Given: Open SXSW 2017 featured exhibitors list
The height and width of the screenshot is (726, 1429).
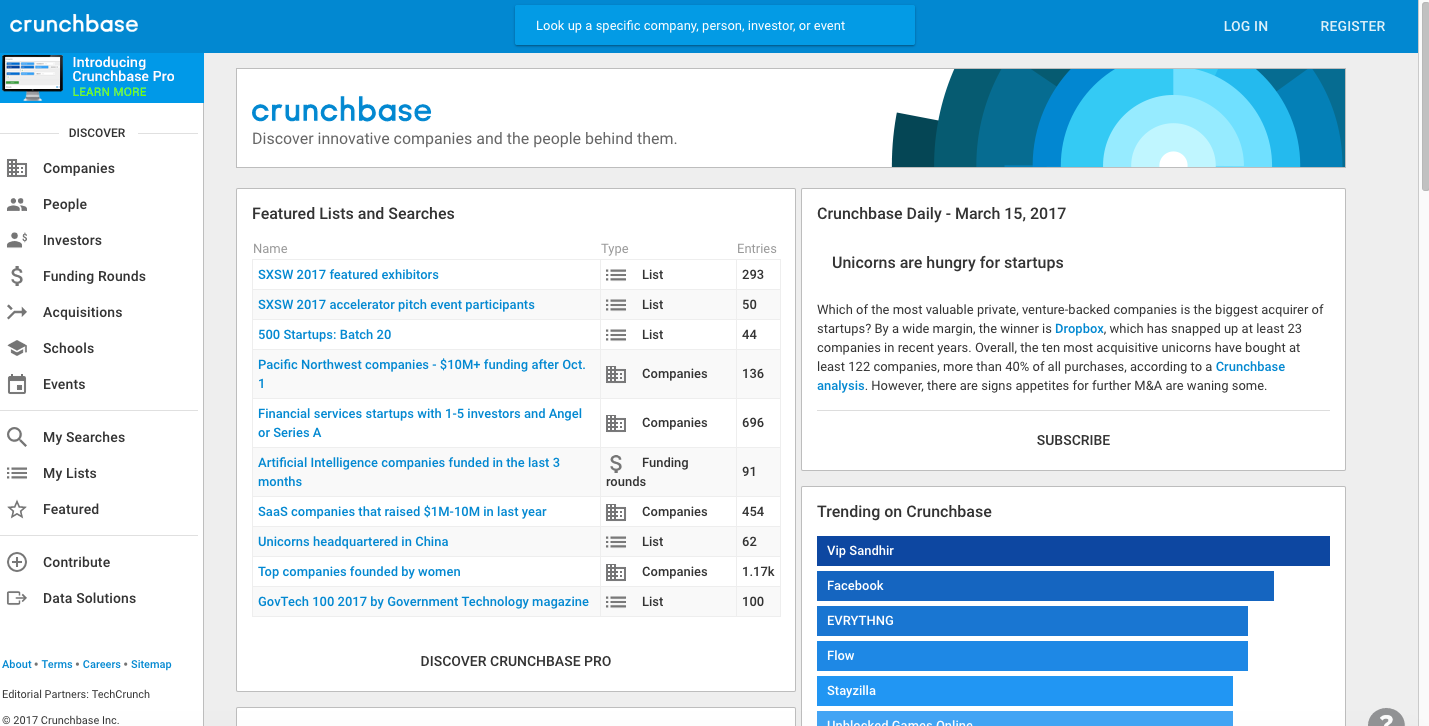Looking at the screenshot, I should pyautogui.click(x=348, y=274).
